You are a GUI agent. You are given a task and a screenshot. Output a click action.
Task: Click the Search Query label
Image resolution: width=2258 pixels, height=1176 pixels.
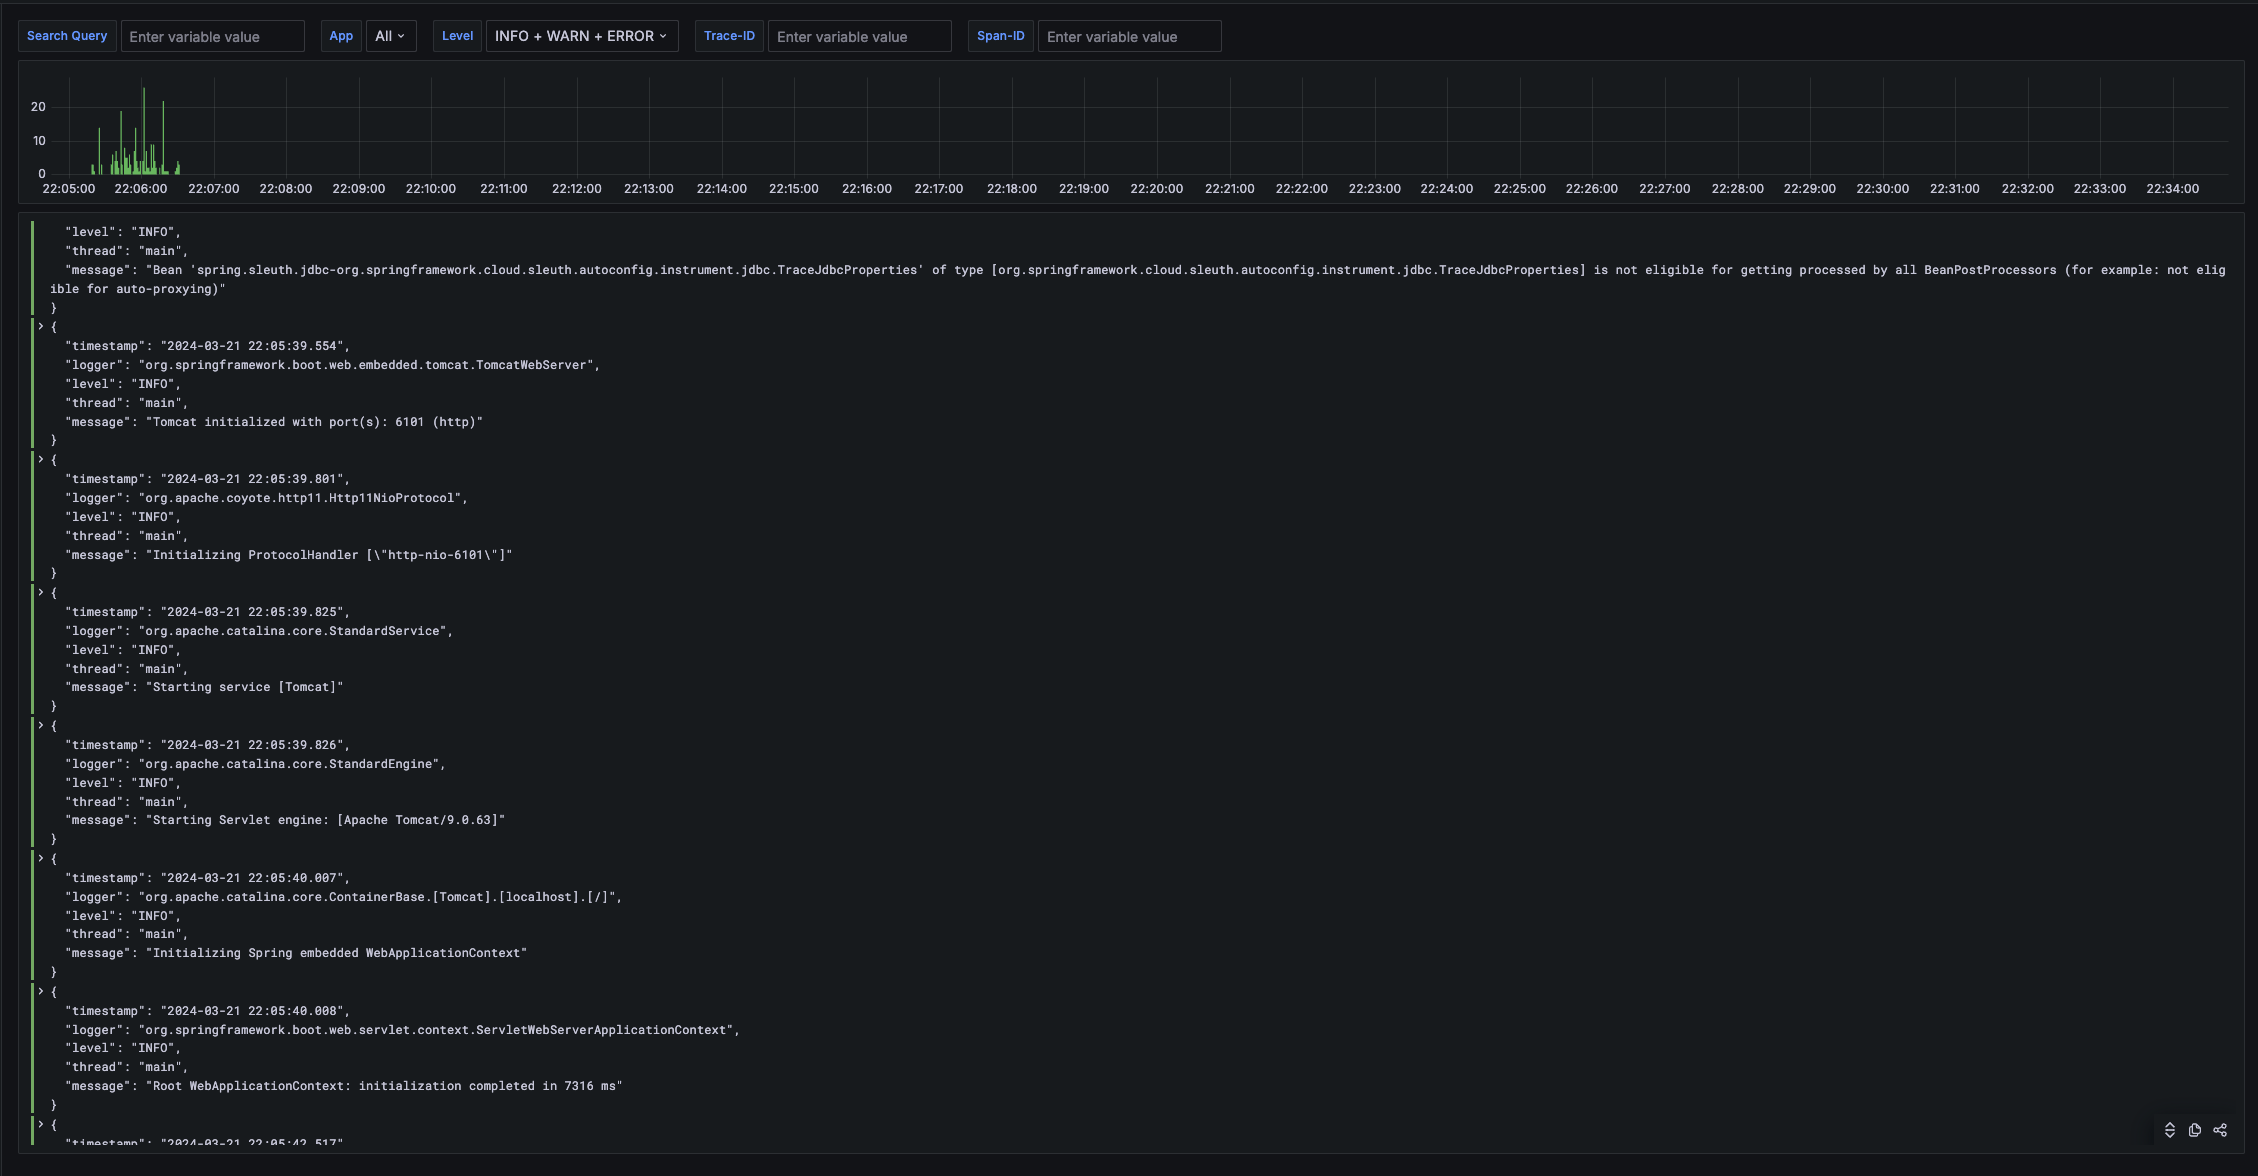[67, 36]
